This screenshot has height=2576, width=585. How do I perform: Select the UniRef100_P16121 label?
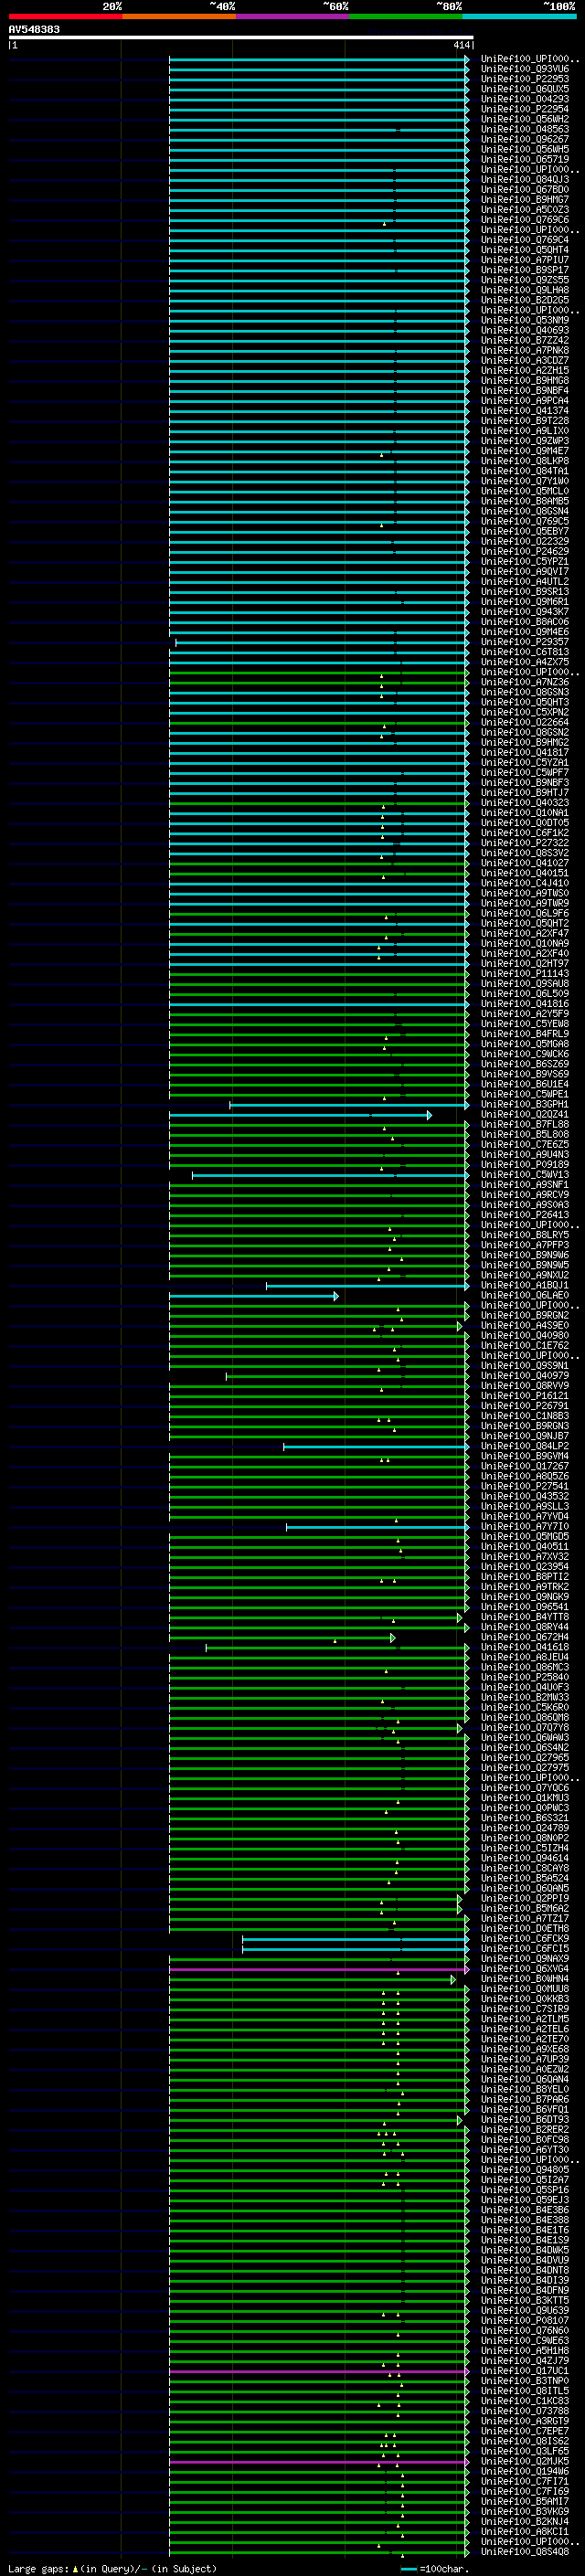(525, 1395)
